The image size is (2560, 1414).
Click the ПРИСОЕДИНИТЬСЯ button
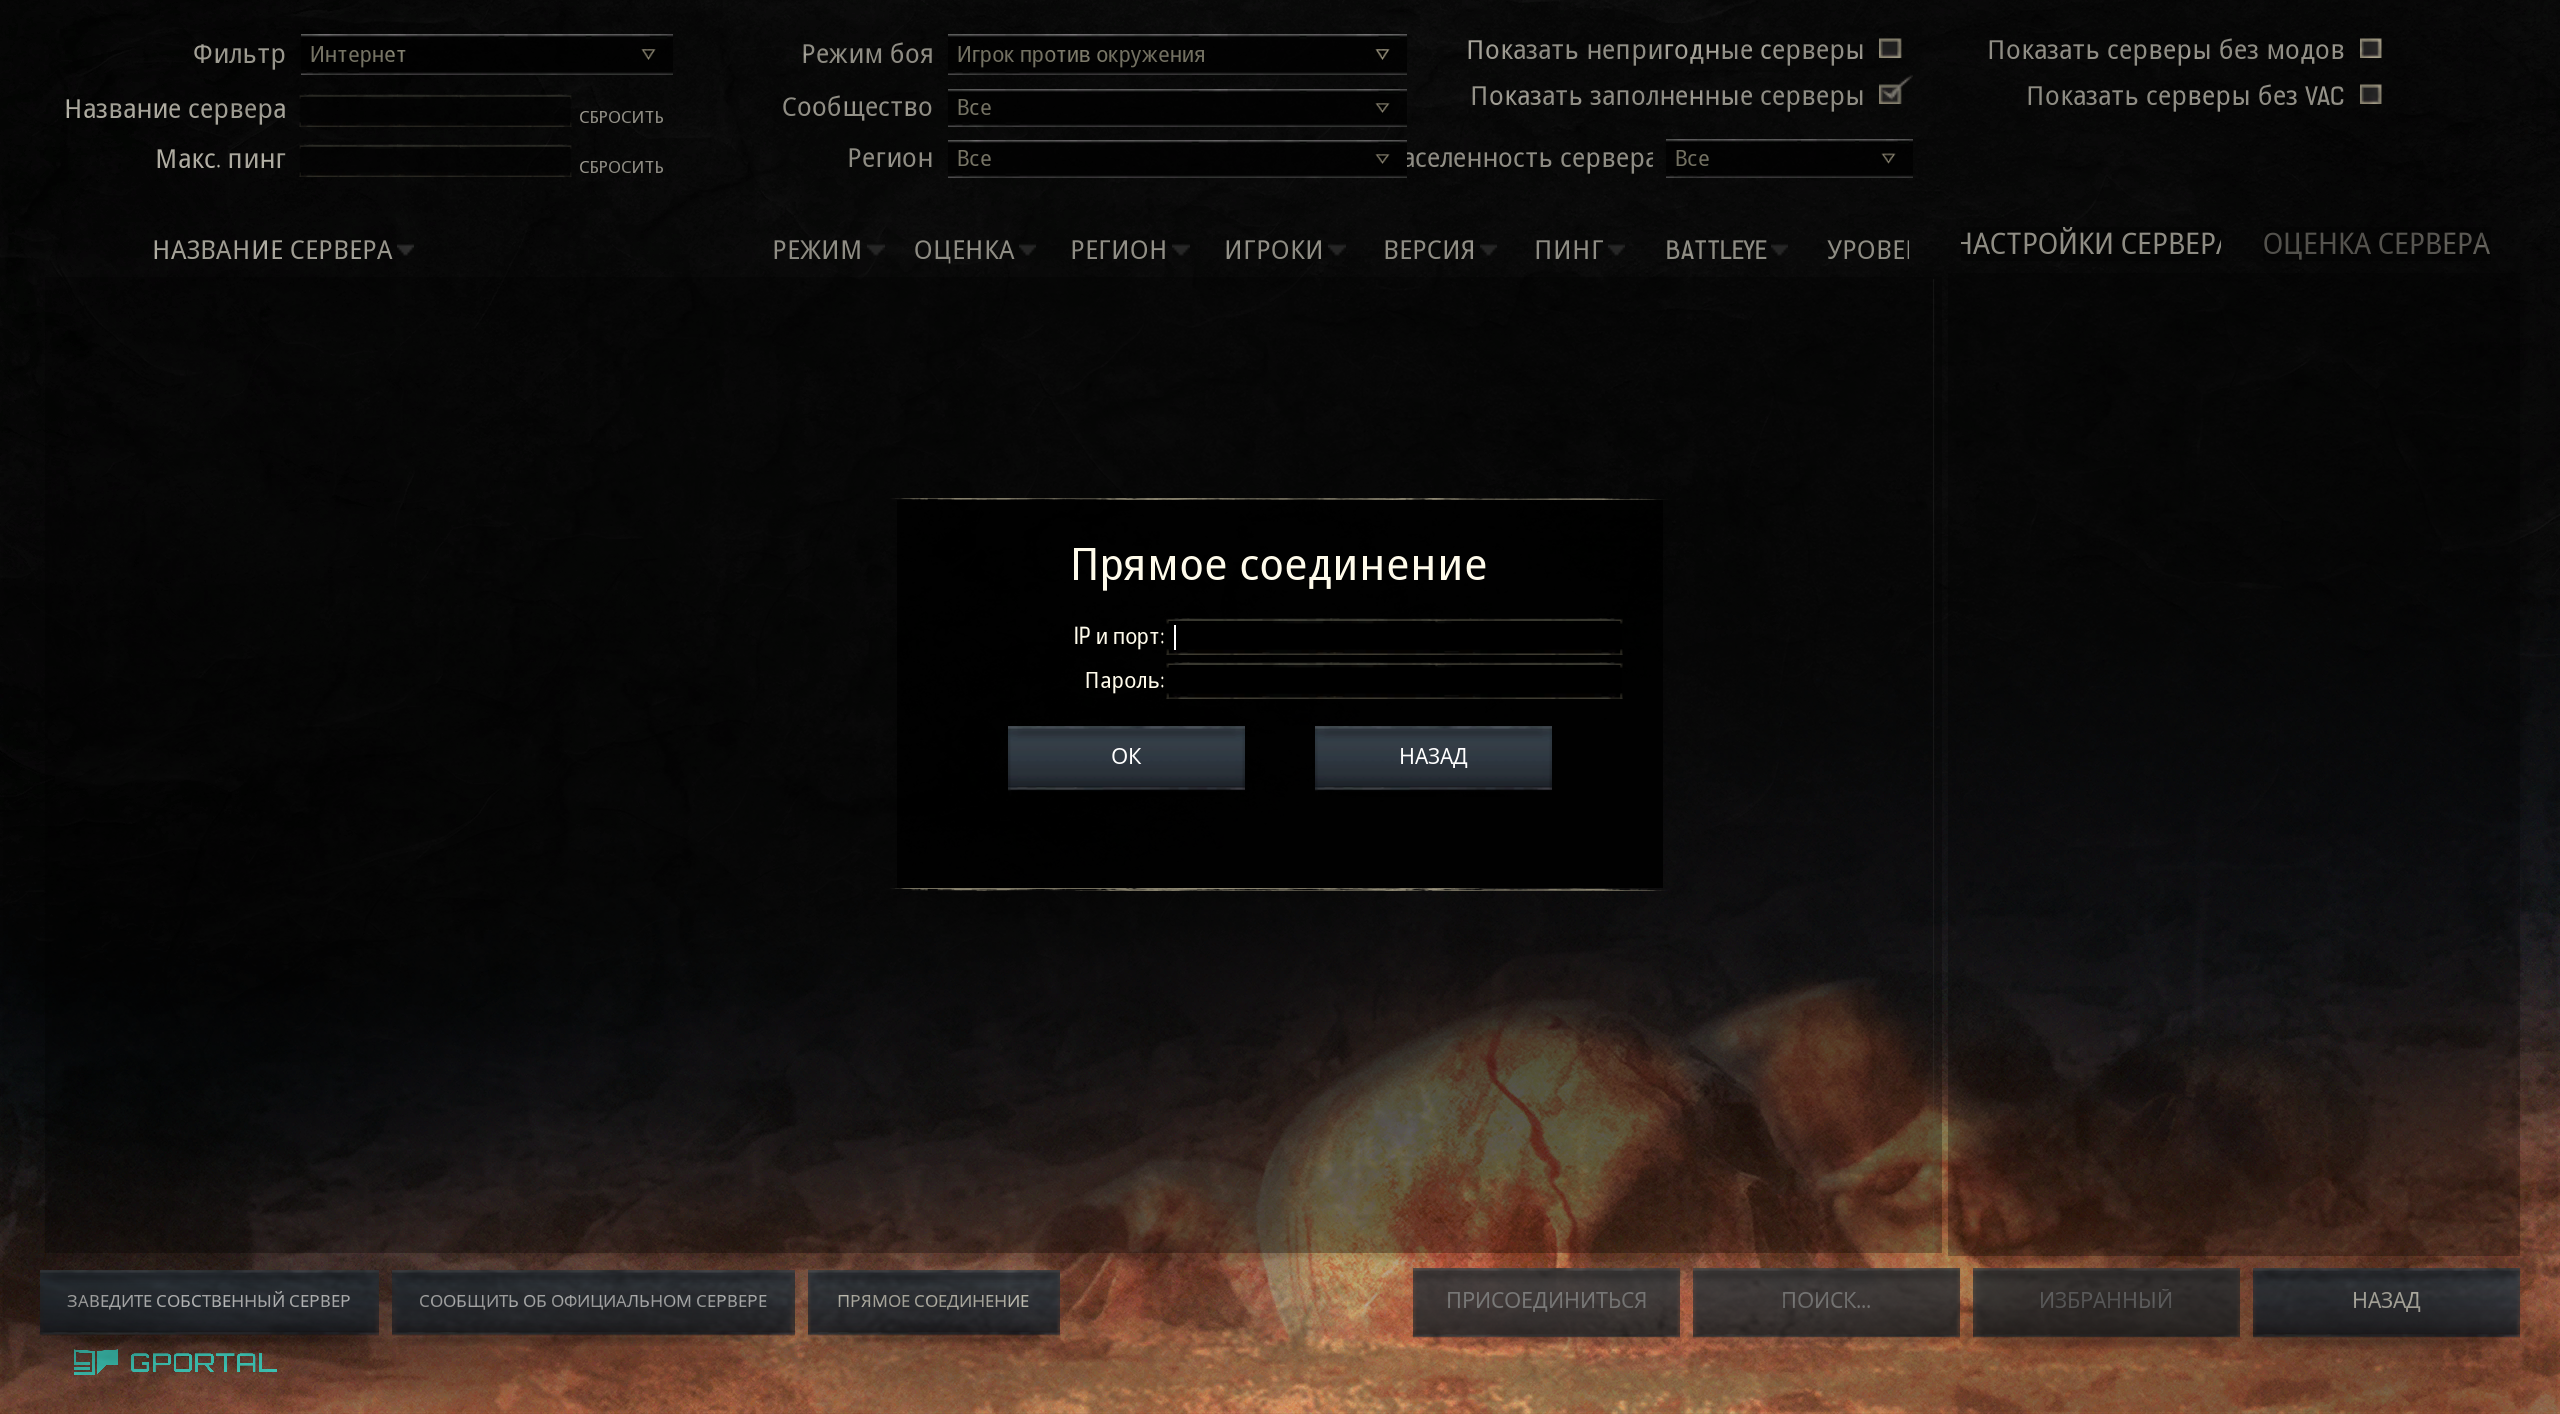pyautogui.click(x=1546, y=1301)
